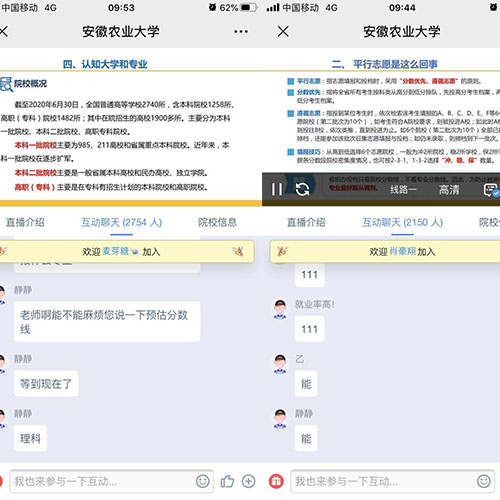Click 麦芽糖 username in welcome banner
The image size is (500, 500).
(115, 251)
